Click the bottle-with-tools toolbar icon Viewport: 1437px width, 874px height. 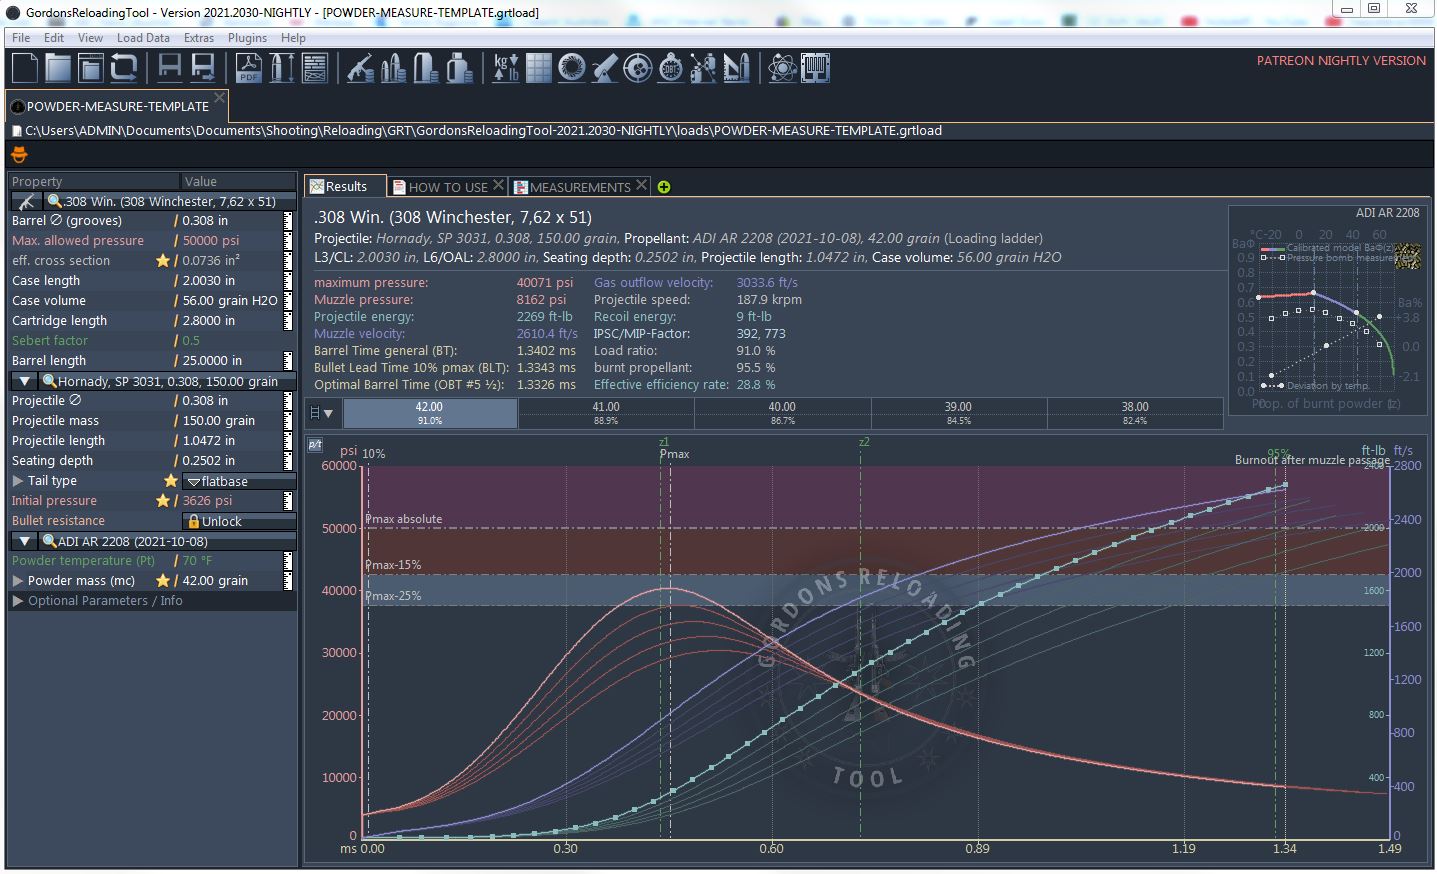pos(703,68)
